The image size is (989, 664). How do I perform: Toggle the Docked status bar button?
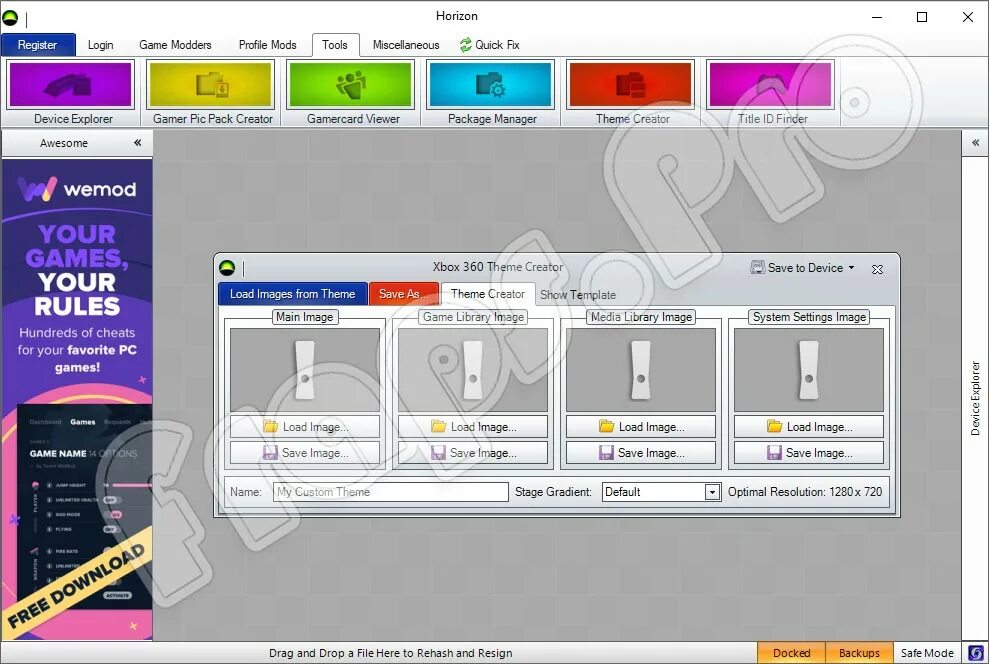click(792, 653)
